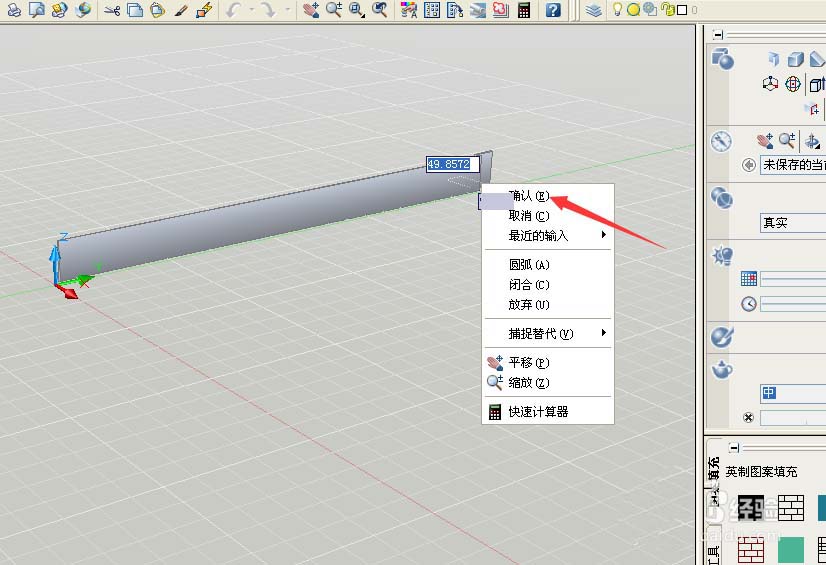Open Markup Set Manager icon

tap(500, 9)
